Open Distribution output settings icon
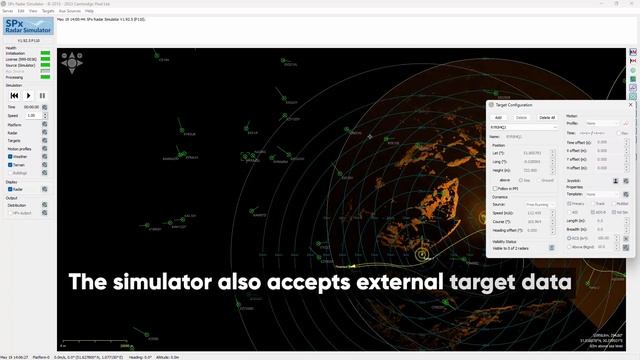Image resolution: width=640 pixels, height=360 pixels. click(44, 205)
